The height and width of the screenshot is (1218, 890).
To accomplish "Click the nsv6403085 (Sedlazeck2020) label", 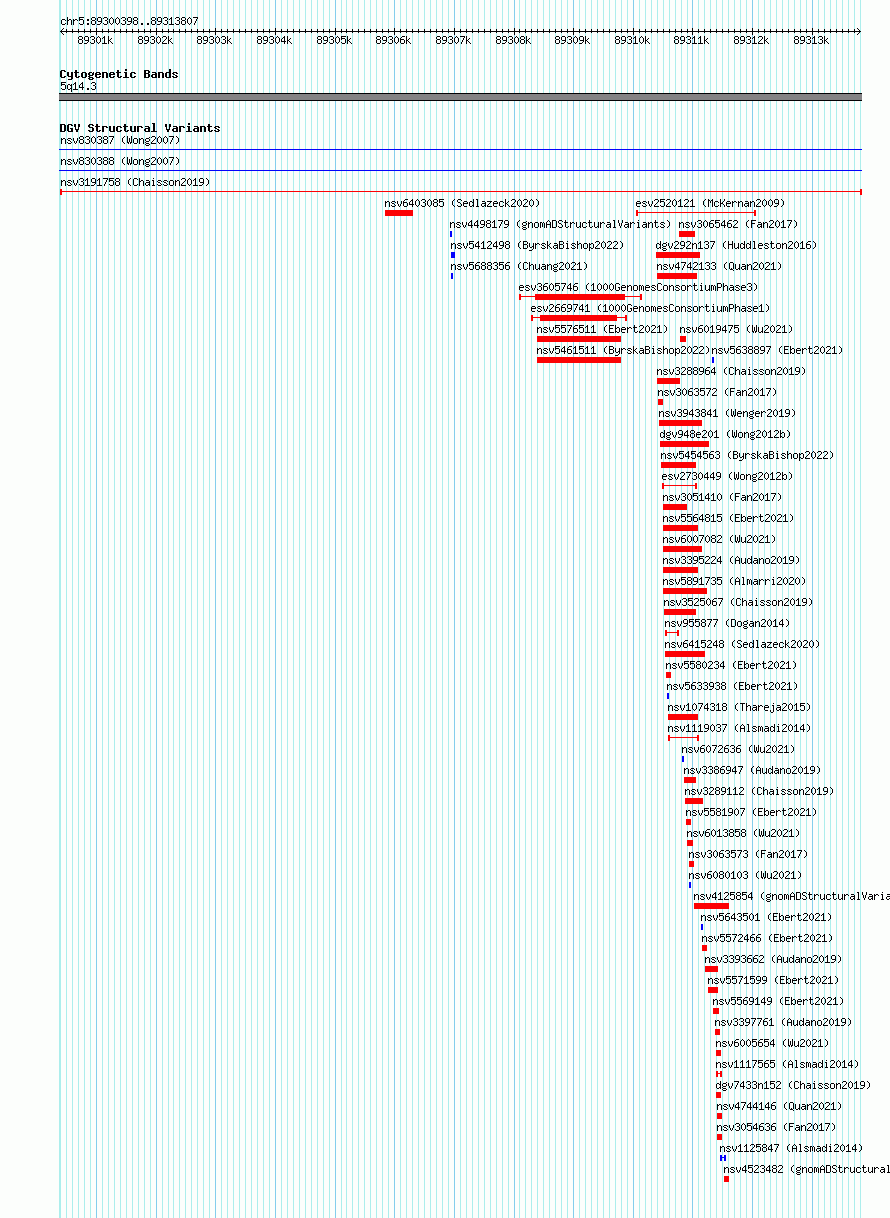I will [x=462, y=203].
